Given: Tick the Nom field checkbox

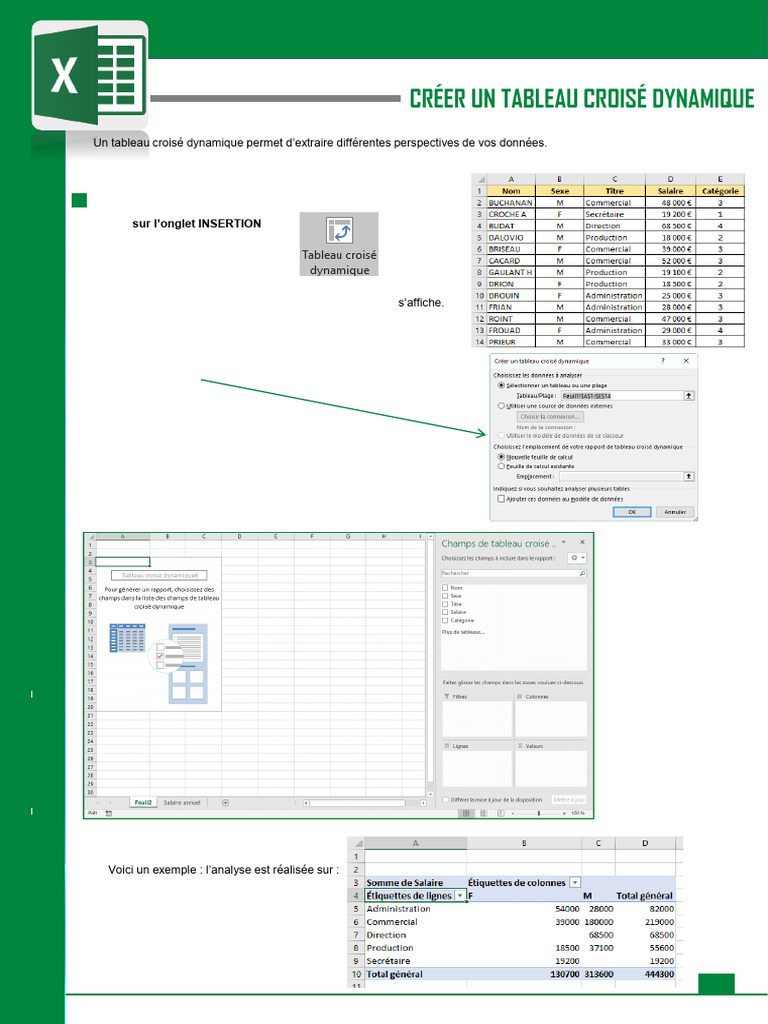Looking at the screenshot, I should (x=445, y=588).
